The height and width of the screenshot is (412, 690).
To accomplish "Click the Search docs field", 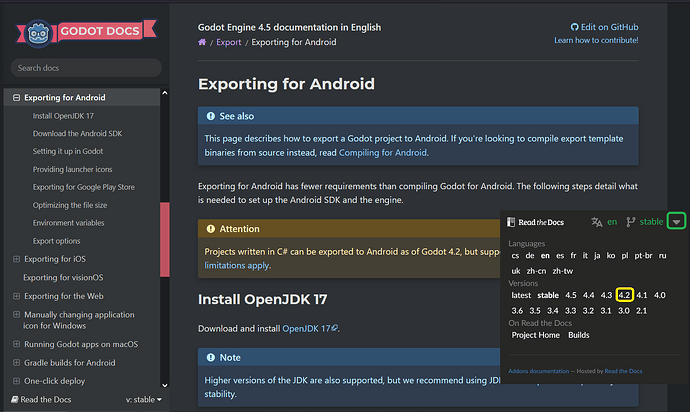I will [85, 68].
